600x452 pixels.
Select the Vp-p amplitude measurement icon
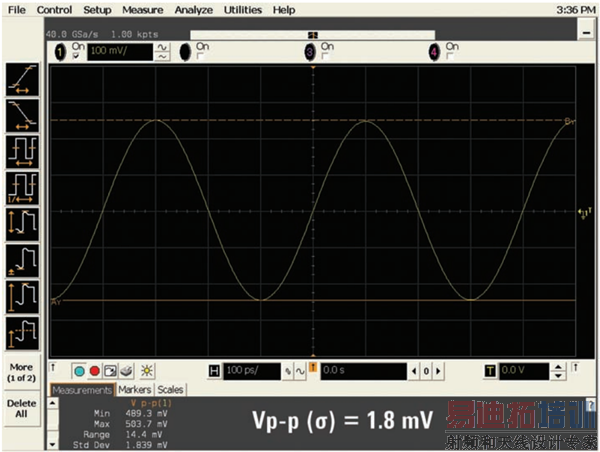click(x=22, y=224)
